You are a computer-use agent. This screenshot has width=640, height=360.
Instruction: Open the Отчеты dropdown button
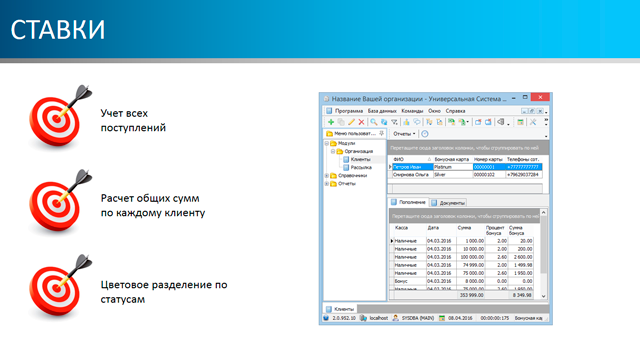(x=404, y=134)
